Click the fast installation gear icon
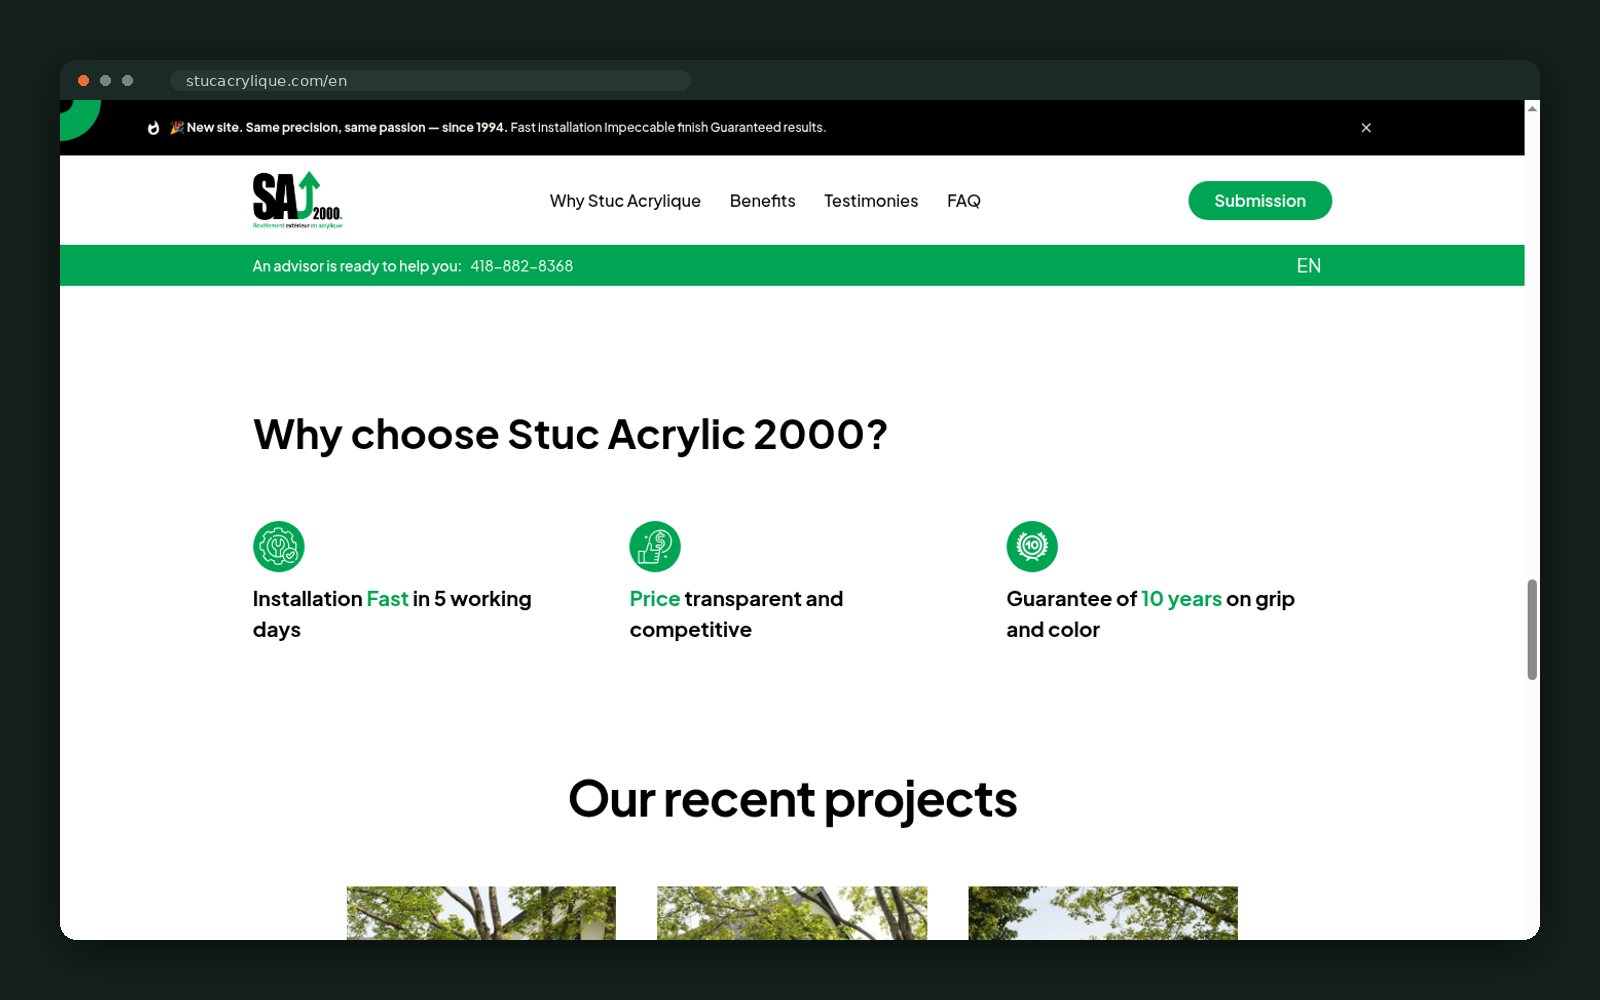 coord(279,547)
